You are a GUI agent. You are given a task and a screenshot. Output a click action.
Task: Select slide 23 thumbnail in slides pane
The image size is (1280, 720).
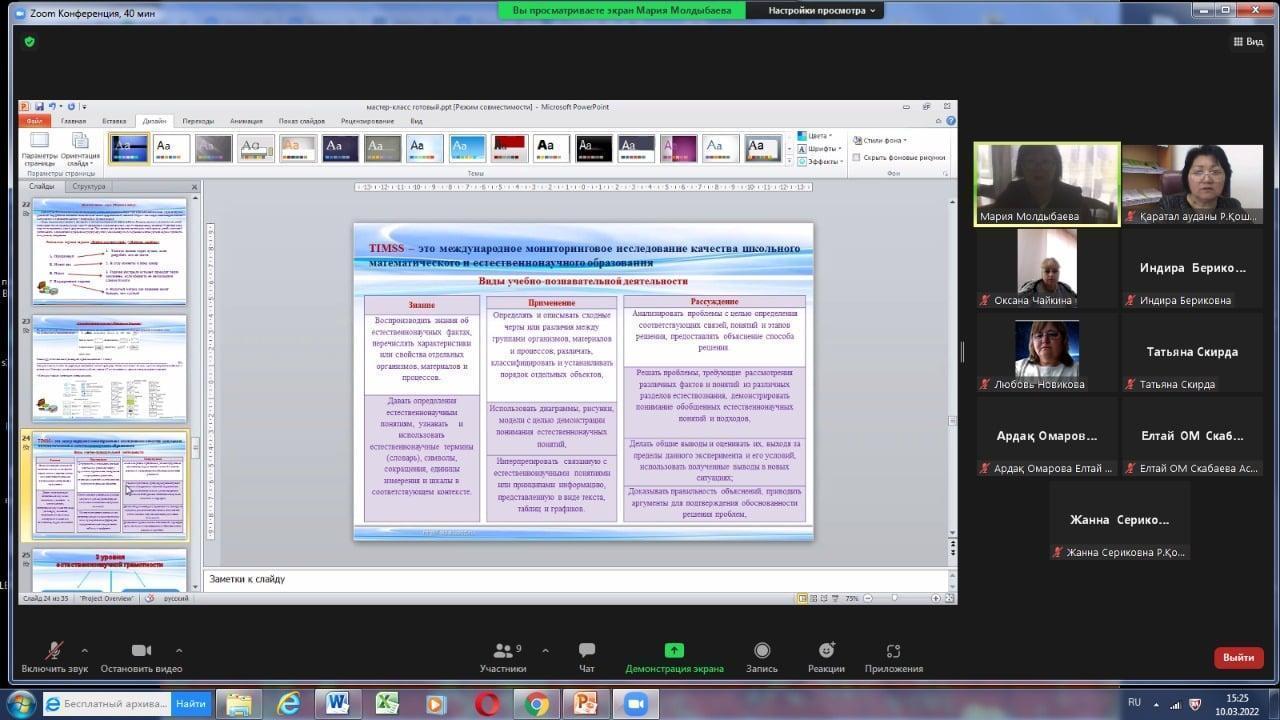pos(110,368)
